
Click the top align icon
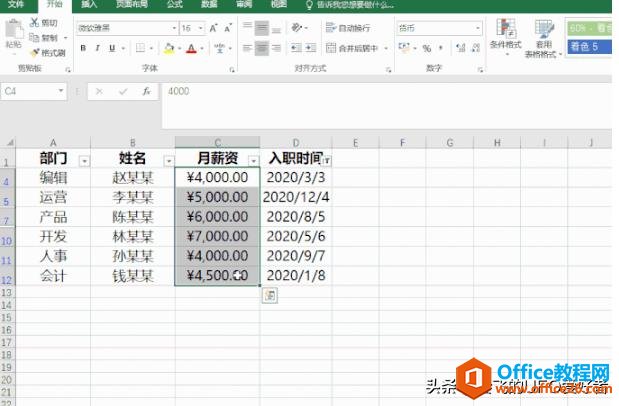247,28
